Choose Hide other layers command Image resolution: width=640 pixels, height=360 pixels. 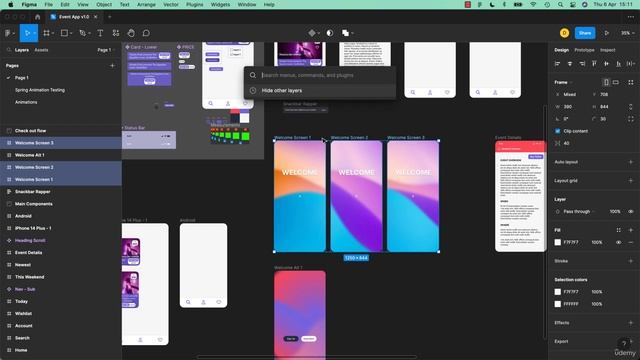(x=320, y=91)
